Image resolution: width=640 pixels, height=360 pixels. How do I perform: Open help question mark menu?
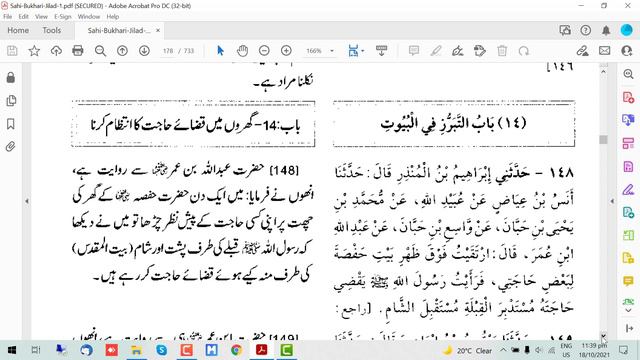[586, 30]
